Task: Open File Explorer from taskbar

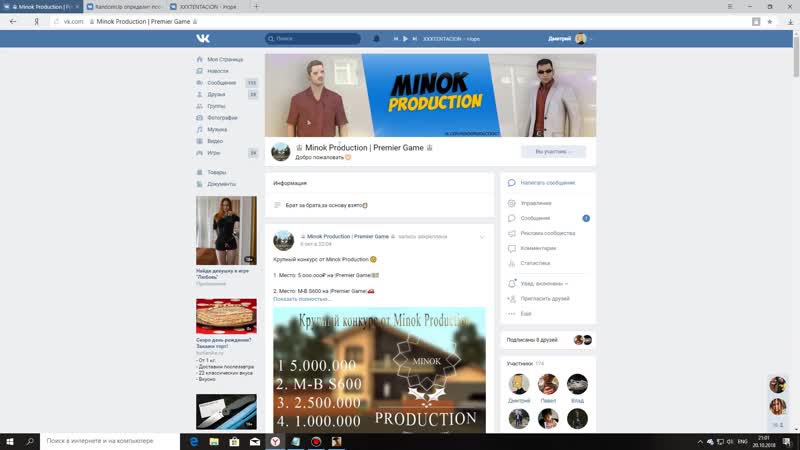Action: pyautogui.click(x=214, y=442)
